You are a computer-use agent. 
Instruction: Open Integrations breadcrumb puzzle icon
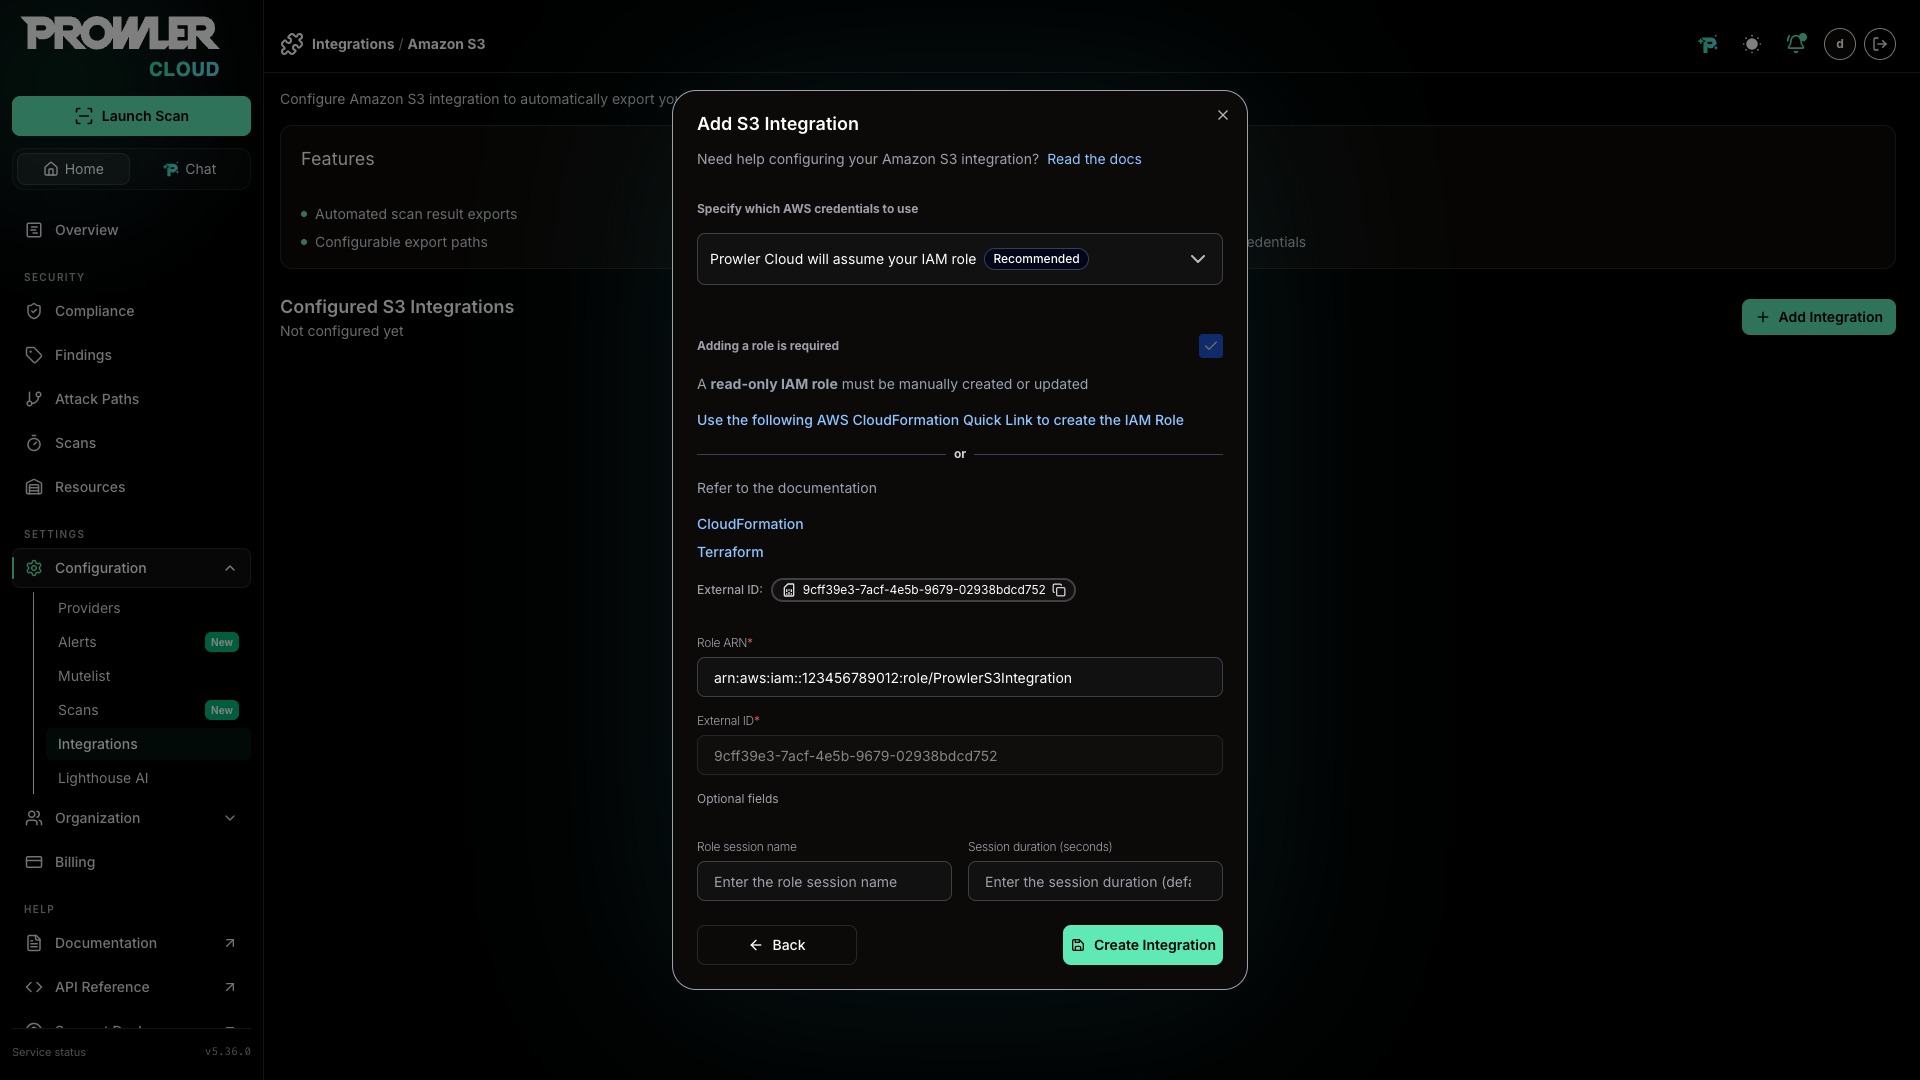click(292, 44)
